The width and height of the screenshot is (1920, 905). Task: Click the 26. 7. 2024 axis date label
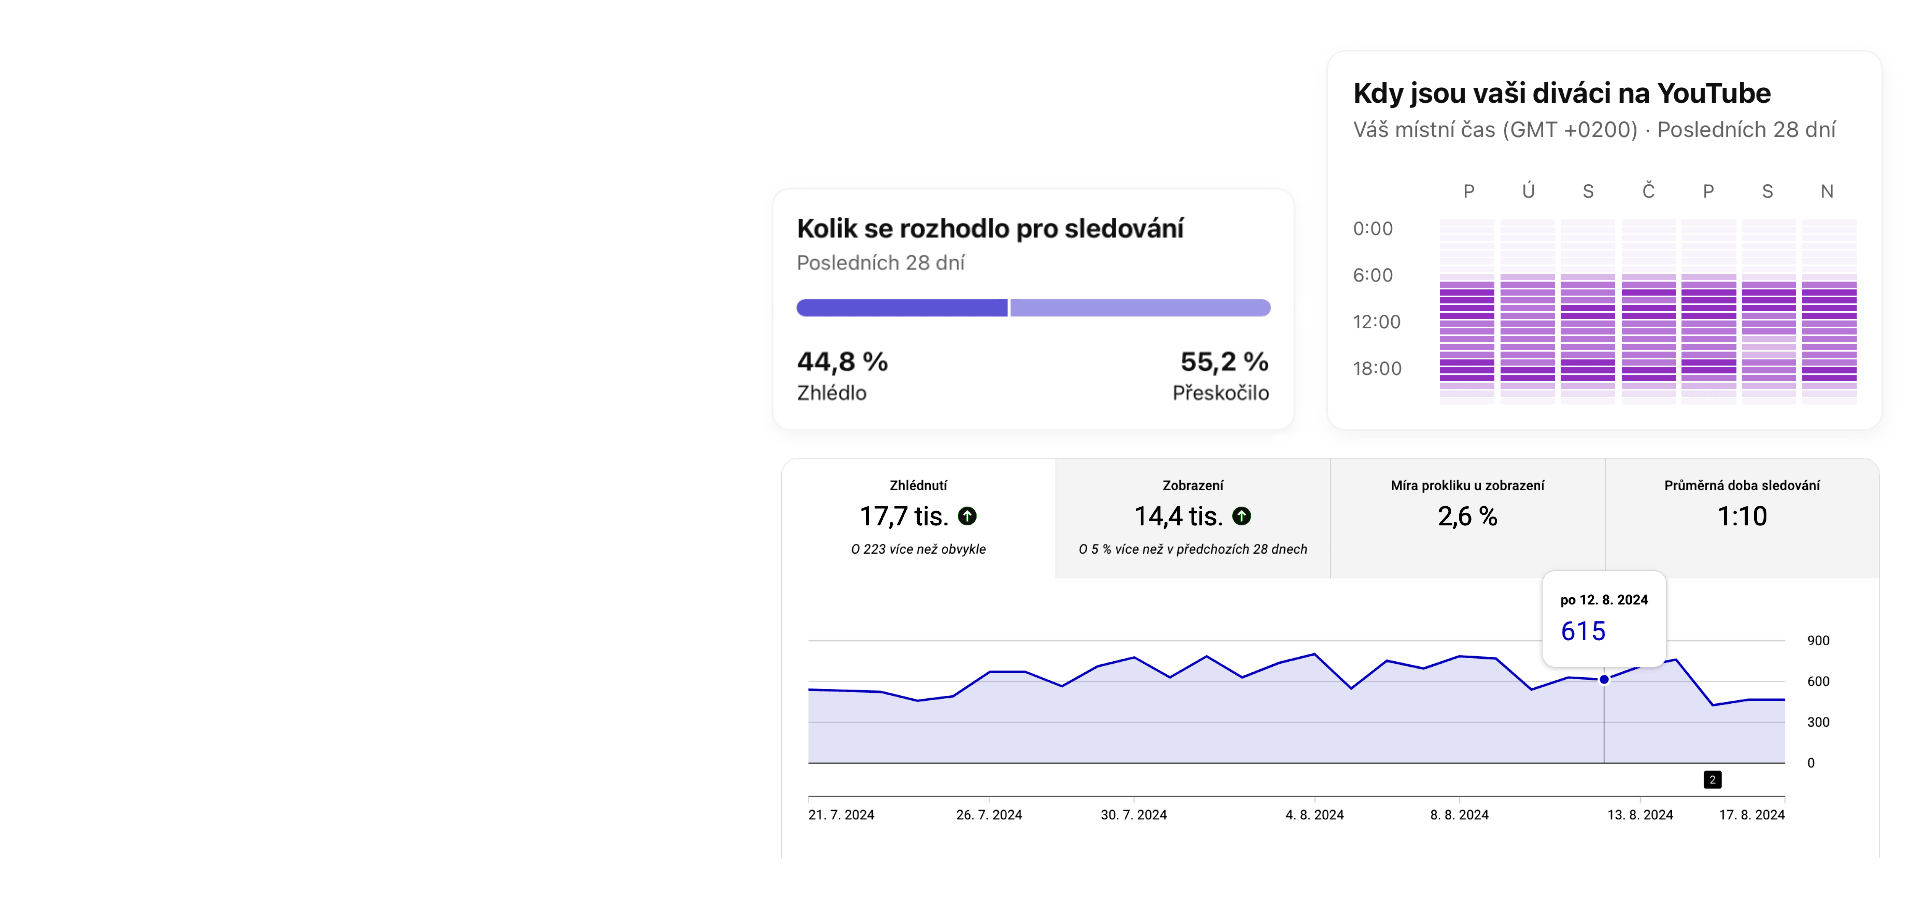(x=989, y=815)
